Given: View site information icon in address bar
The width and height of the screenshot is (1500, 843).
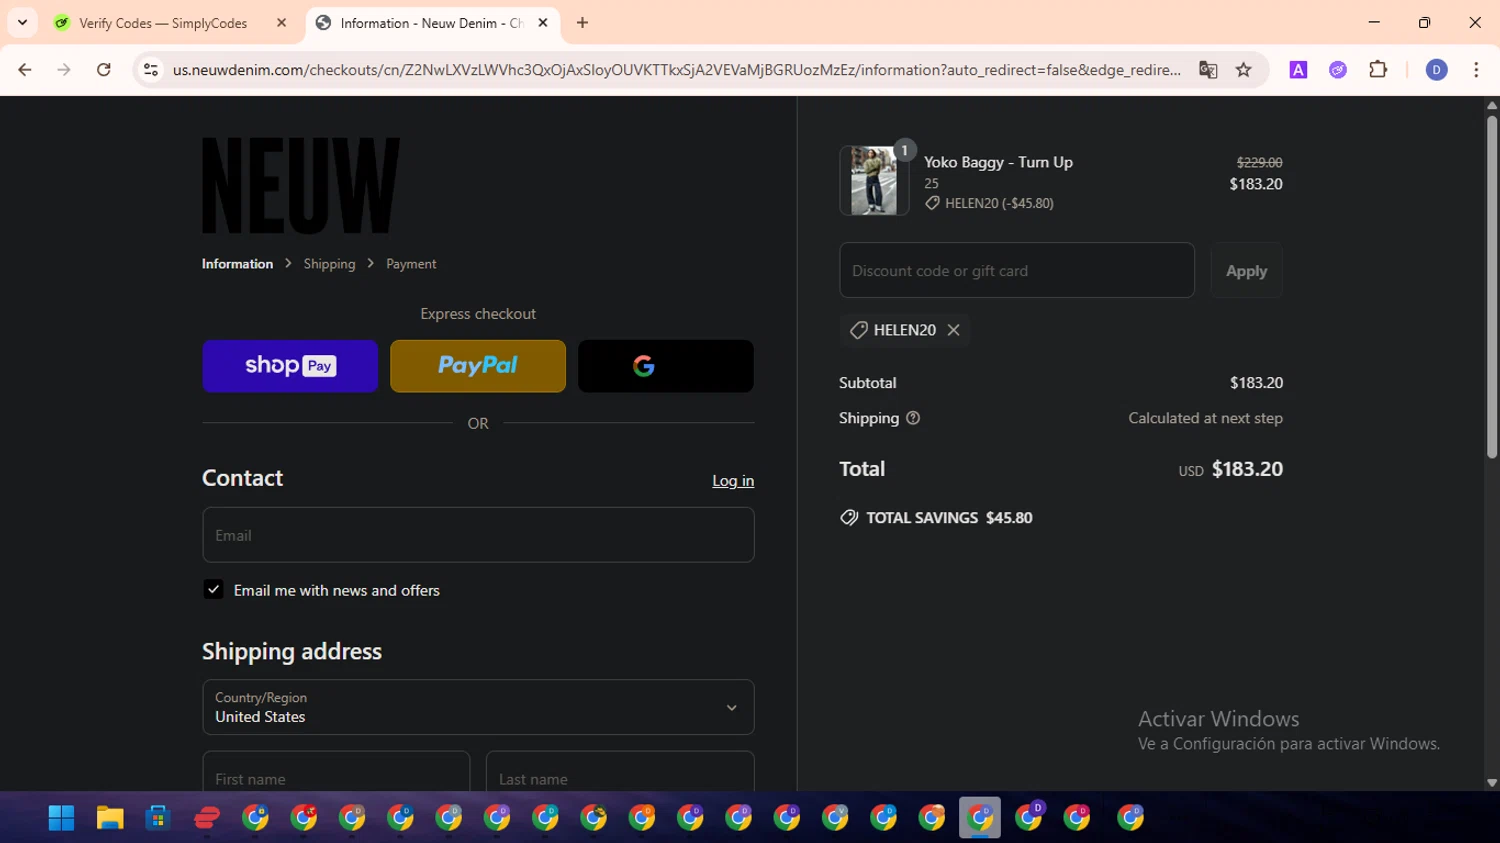Looking at the screenshot, I should coord(151,70).
